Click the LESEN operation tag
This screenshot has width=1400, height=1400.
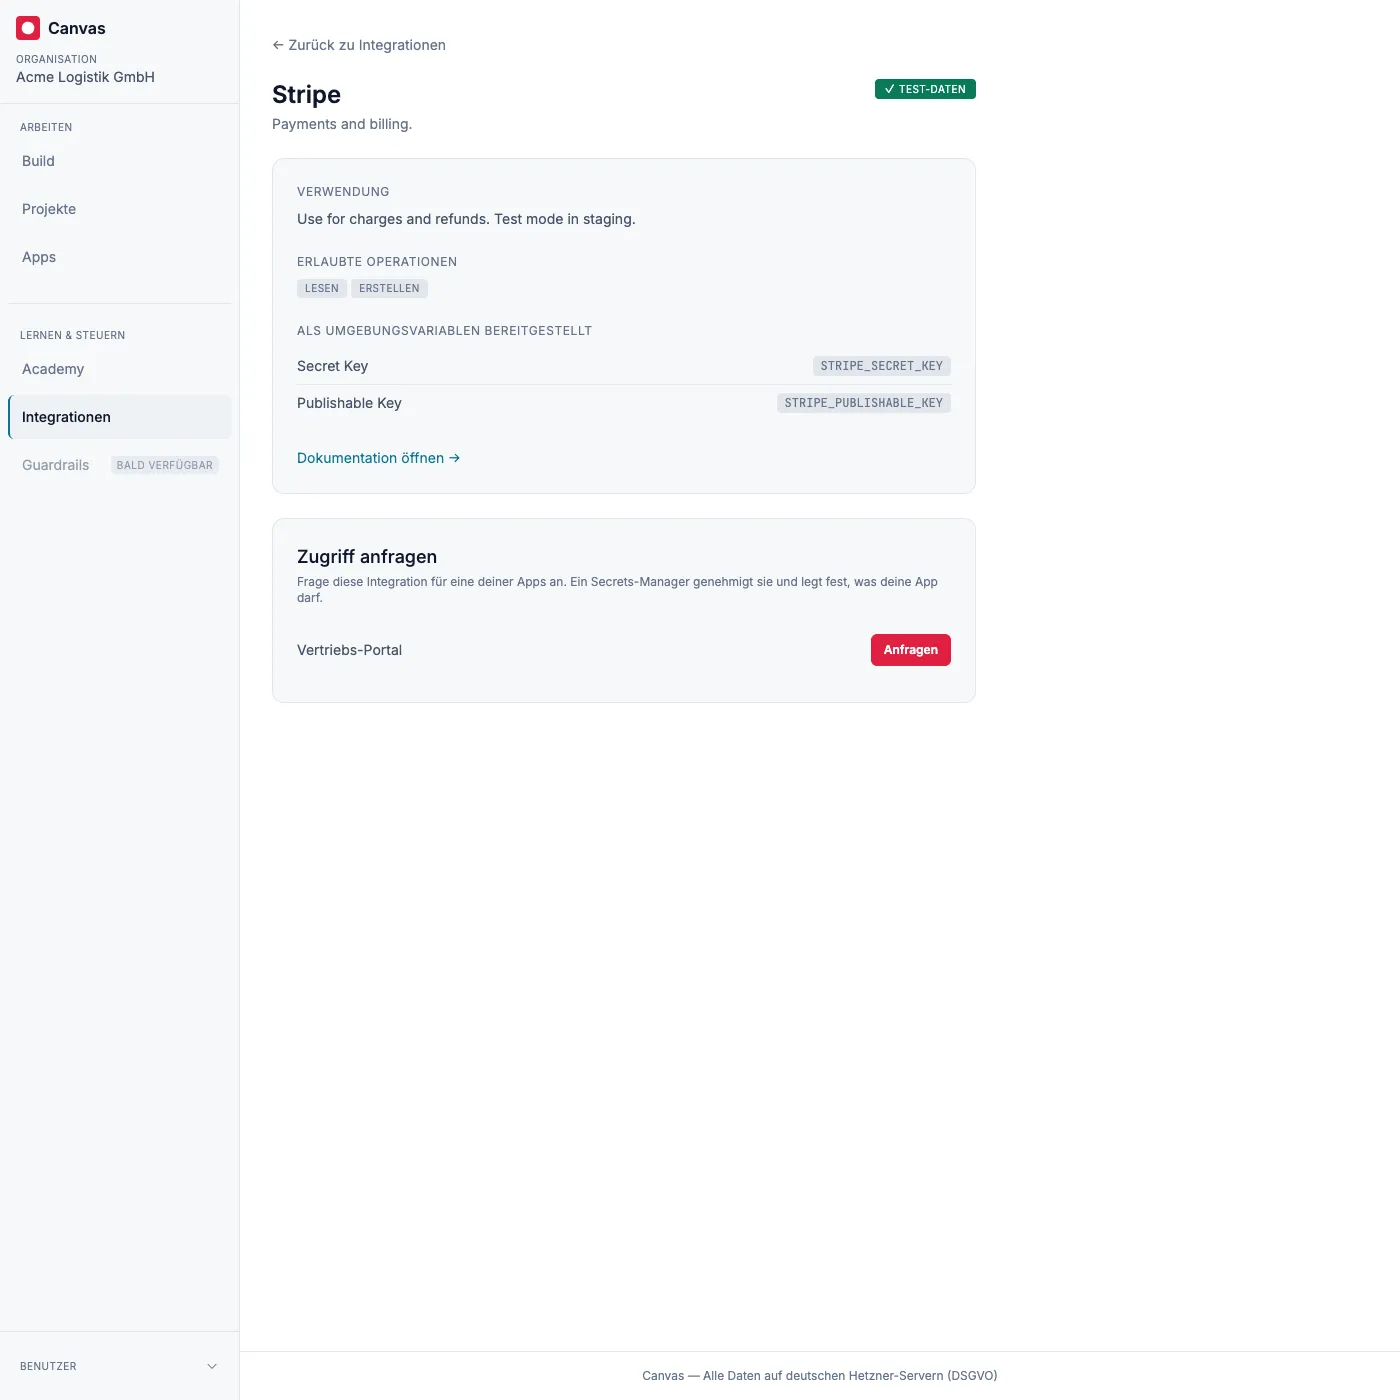[322, 288]
